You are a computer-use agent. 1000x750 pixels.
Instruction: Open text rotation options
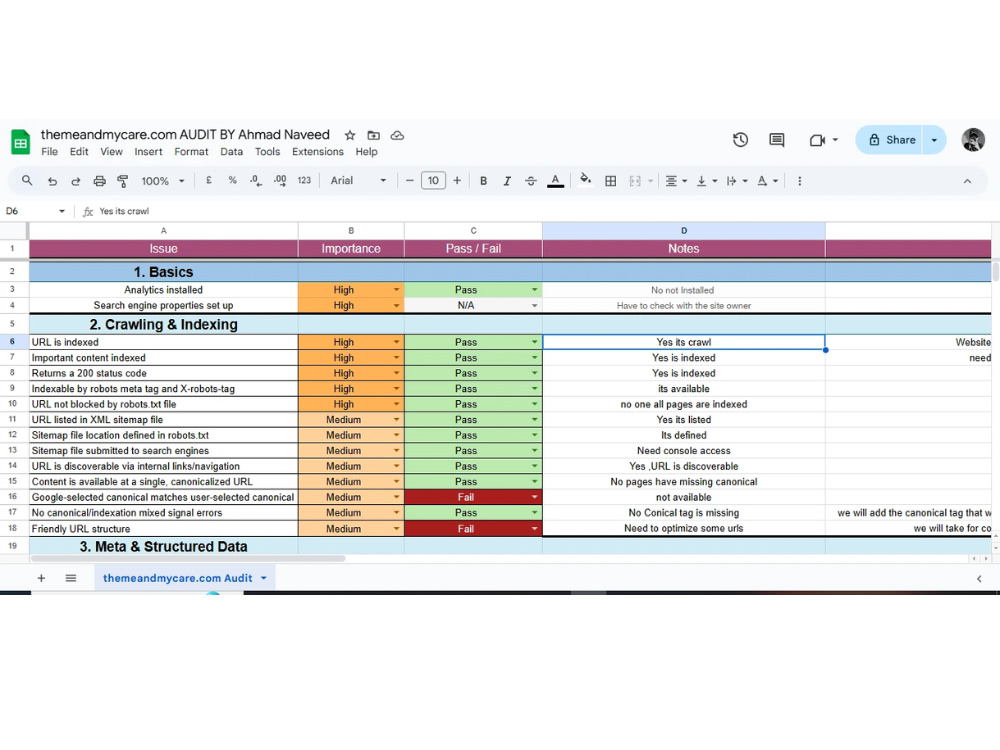tap(767, 180)
